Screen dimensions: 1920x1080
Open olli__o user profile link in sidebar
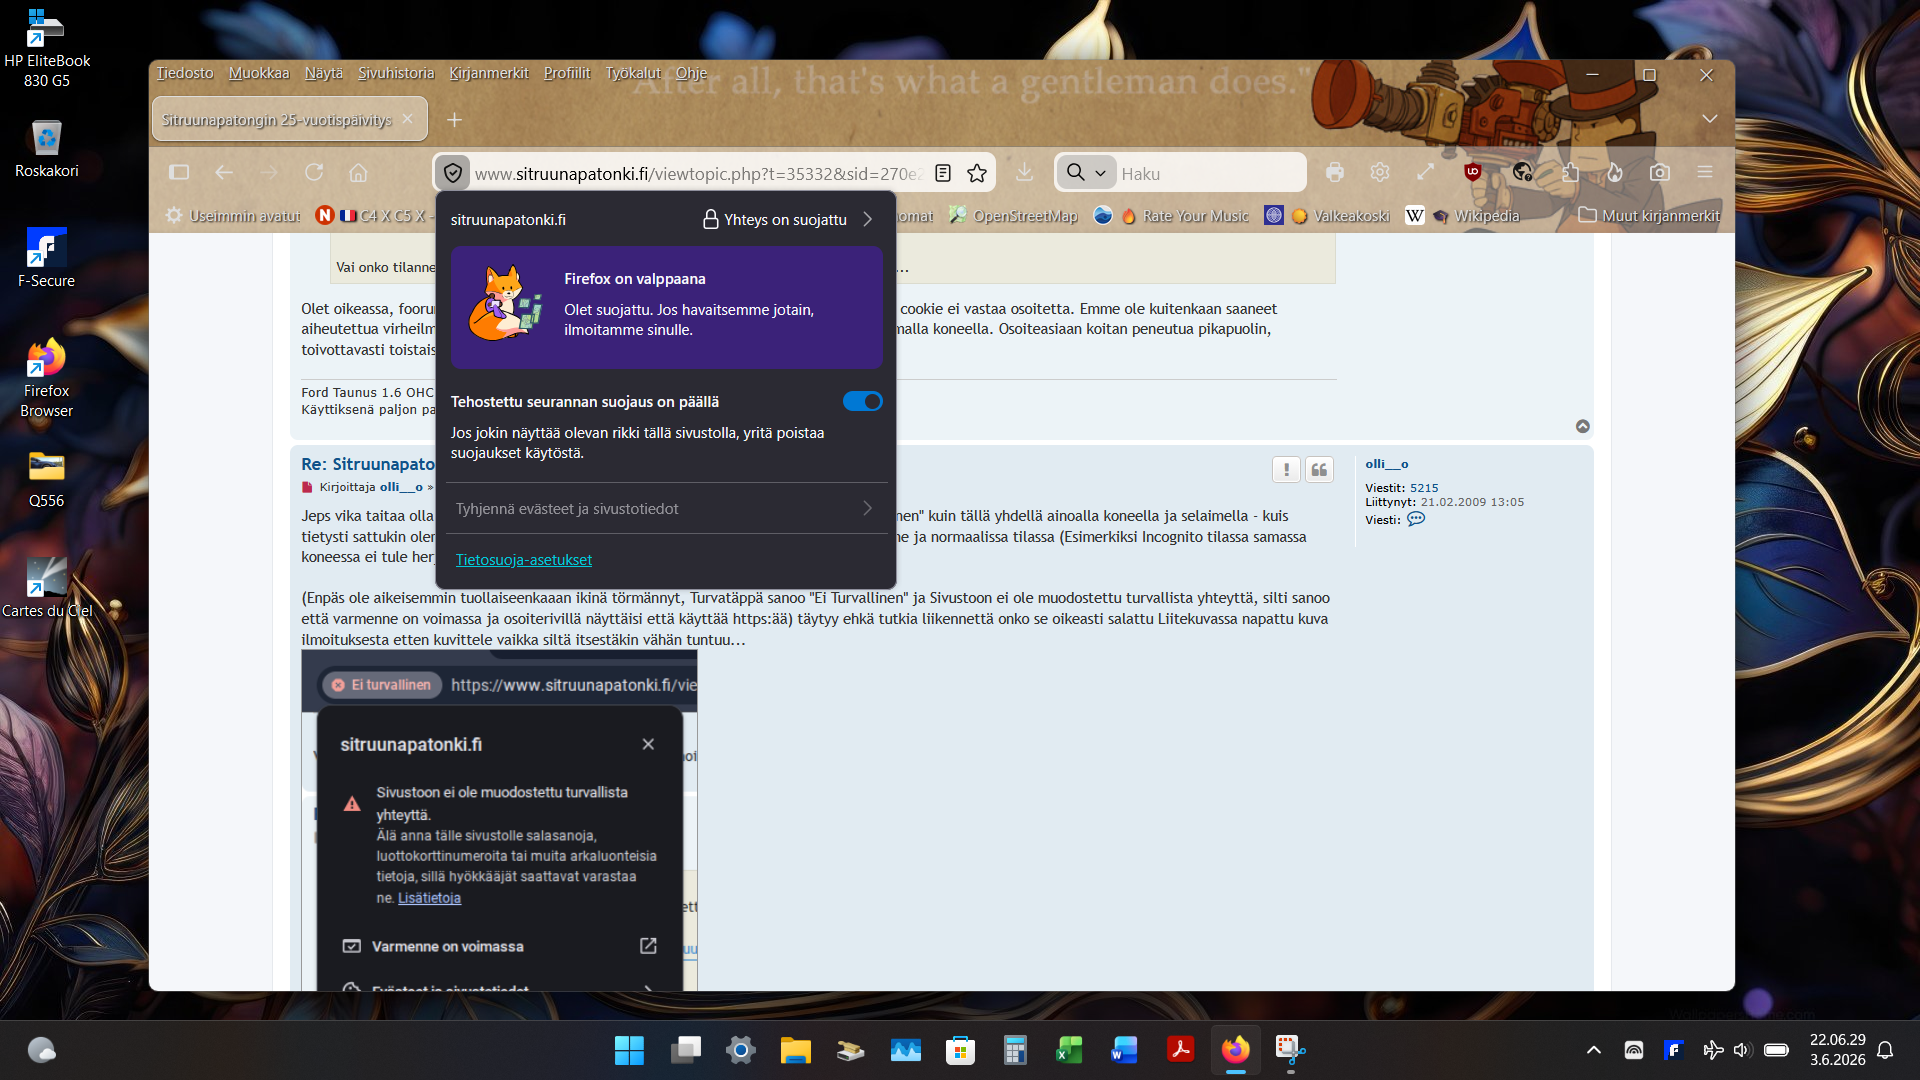(1387, 464)
